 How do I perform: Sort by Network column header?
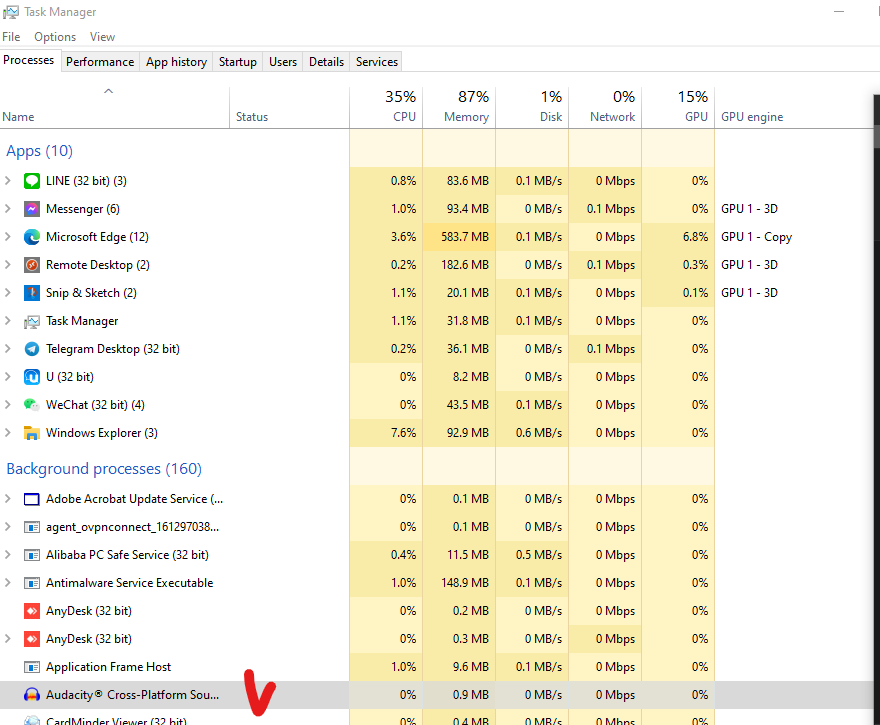605,108
